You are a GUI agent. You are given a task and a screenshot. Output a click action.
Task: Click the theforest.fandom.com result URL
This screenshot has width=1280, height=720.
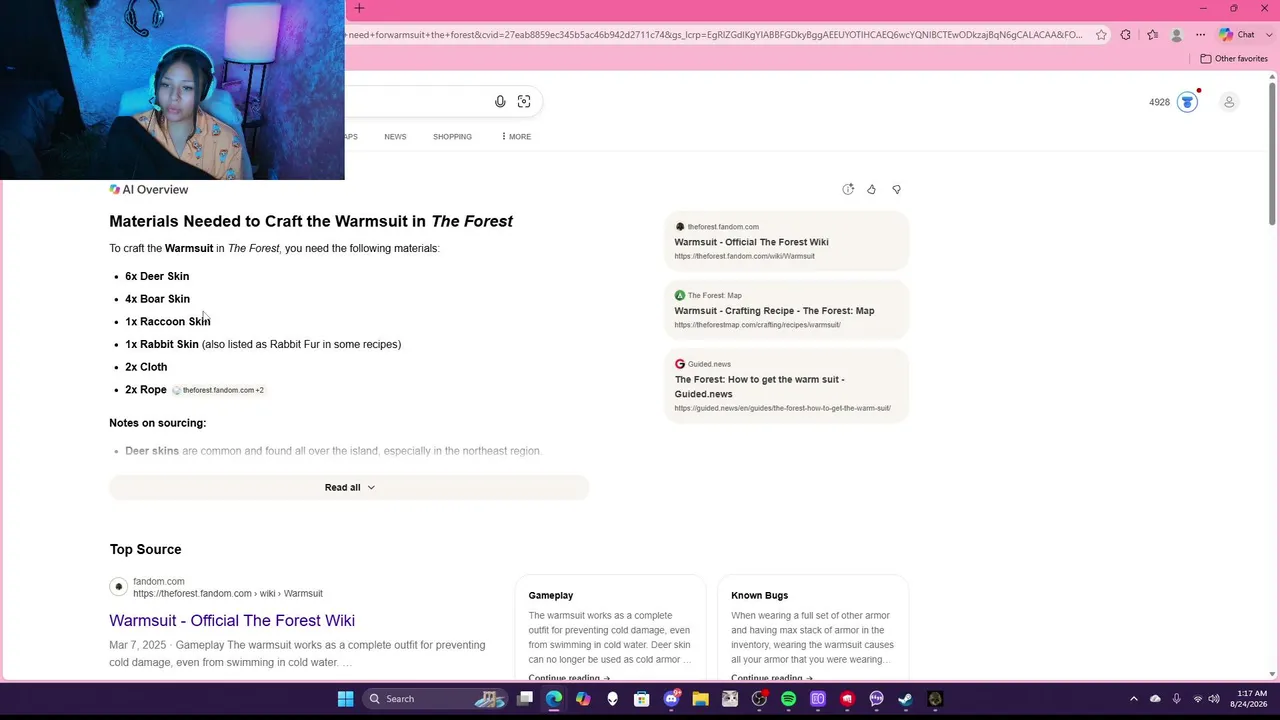[228, 594]
